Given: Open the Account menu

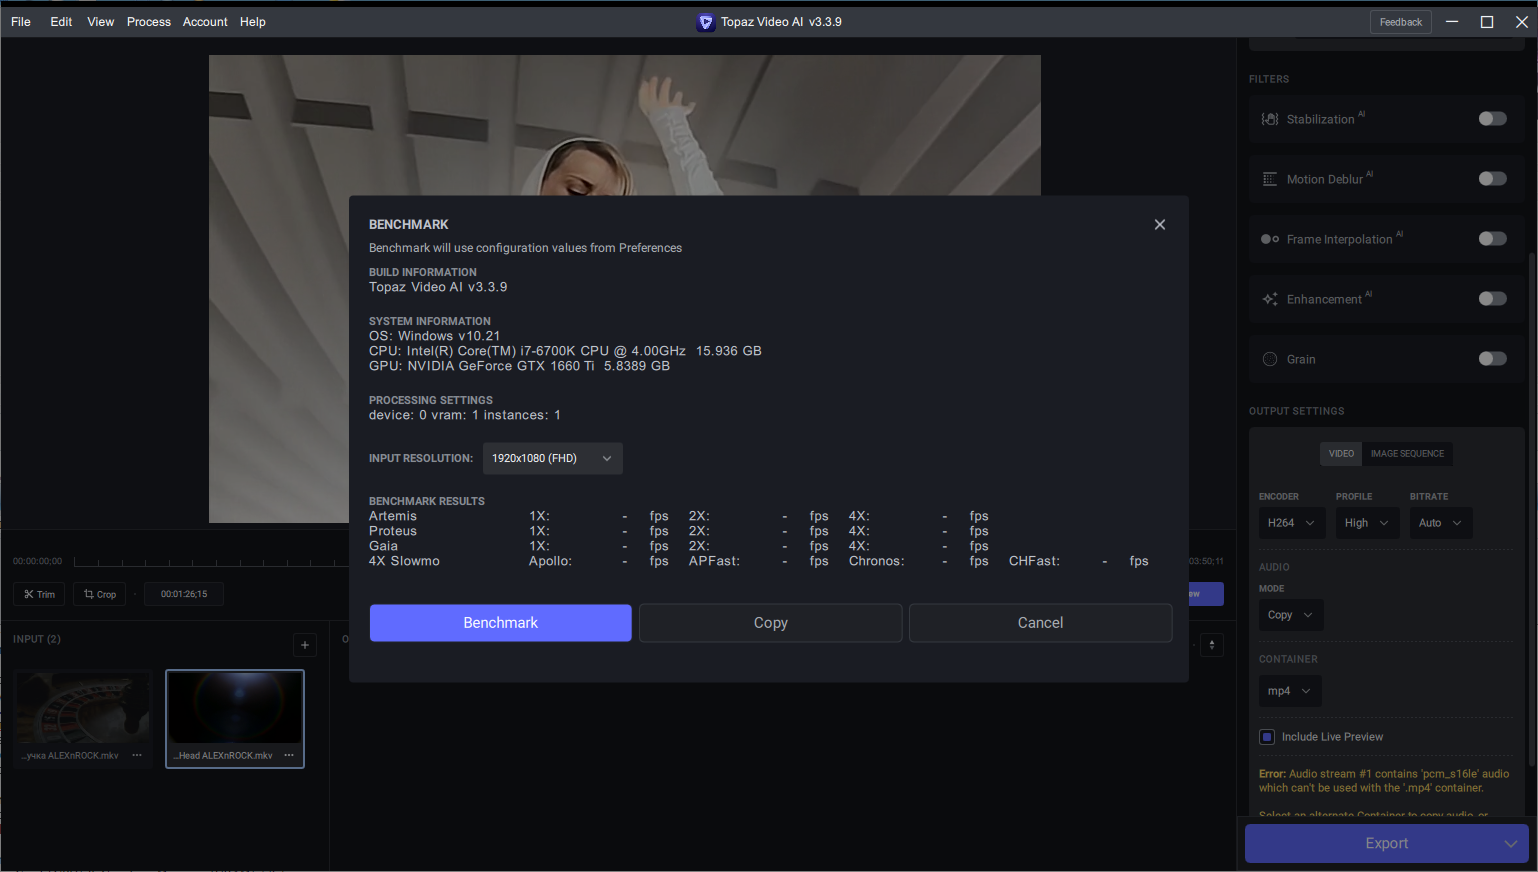Looking at the screenshot, I should point(205,21).
